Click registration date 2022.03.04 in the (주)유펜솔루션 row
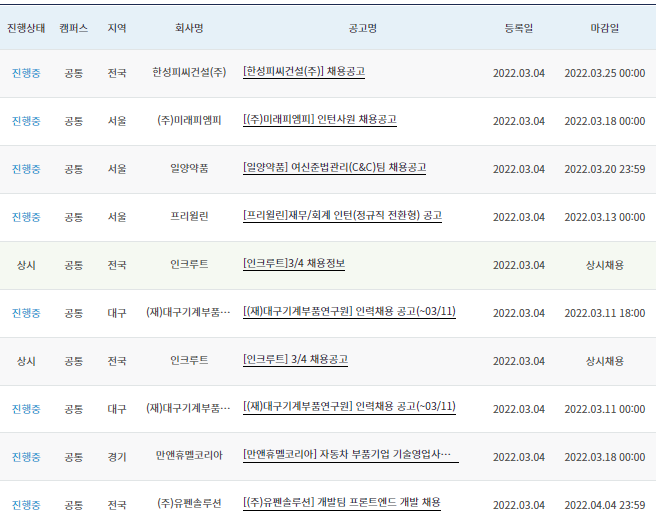The height and width of the screenshot is (526, 656). [x=519, y=505]
